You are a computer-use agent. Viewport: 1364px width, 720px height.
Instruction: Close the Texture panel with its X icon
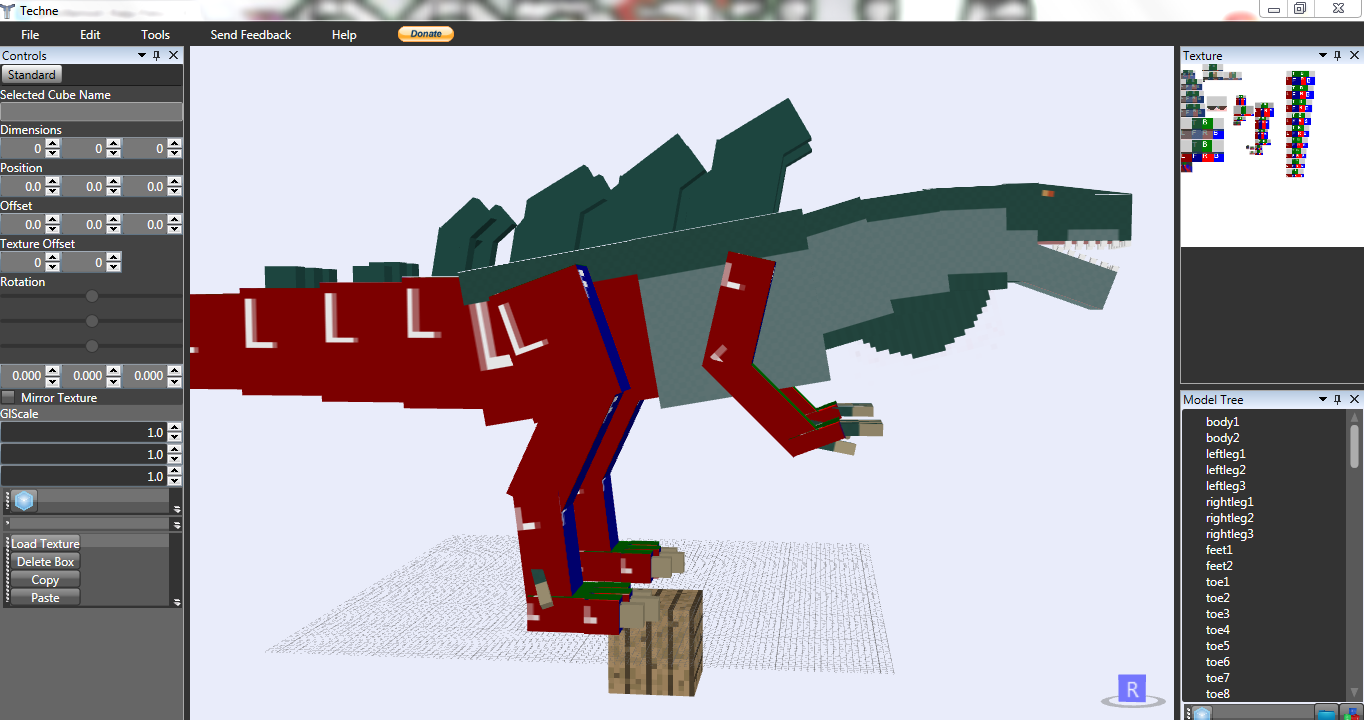click(1355, 55)
